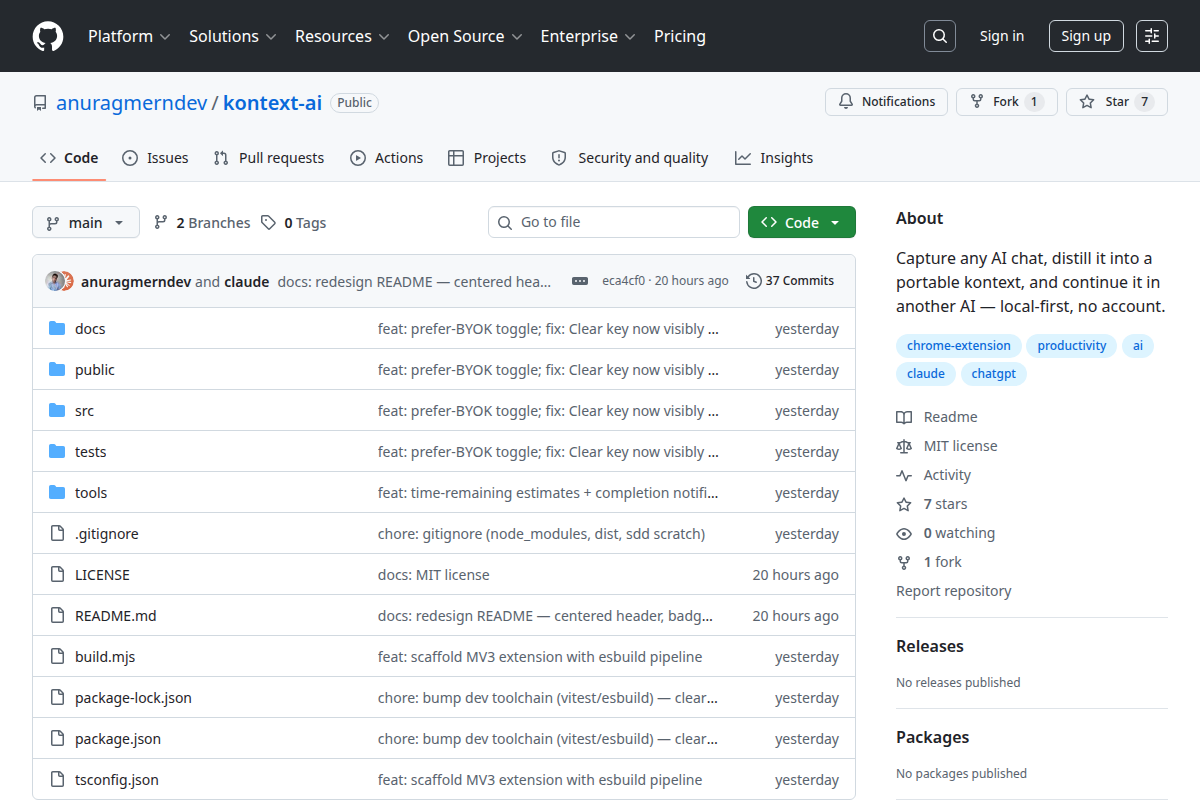The height and width of the screenshot is (800, 1200).
Task: Open the public folder icon
Action: click(x=57, y=369)
